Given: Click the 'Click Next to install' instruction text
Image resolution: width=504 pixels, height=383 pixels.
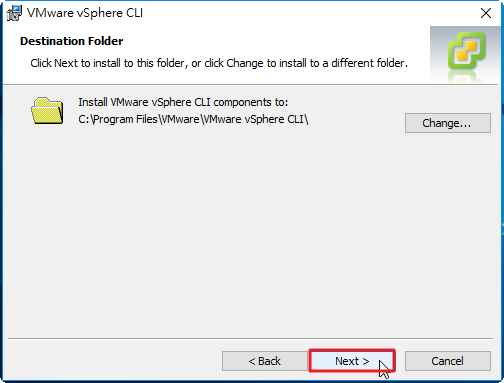Looking at the screenshot, I should (219, 63).
